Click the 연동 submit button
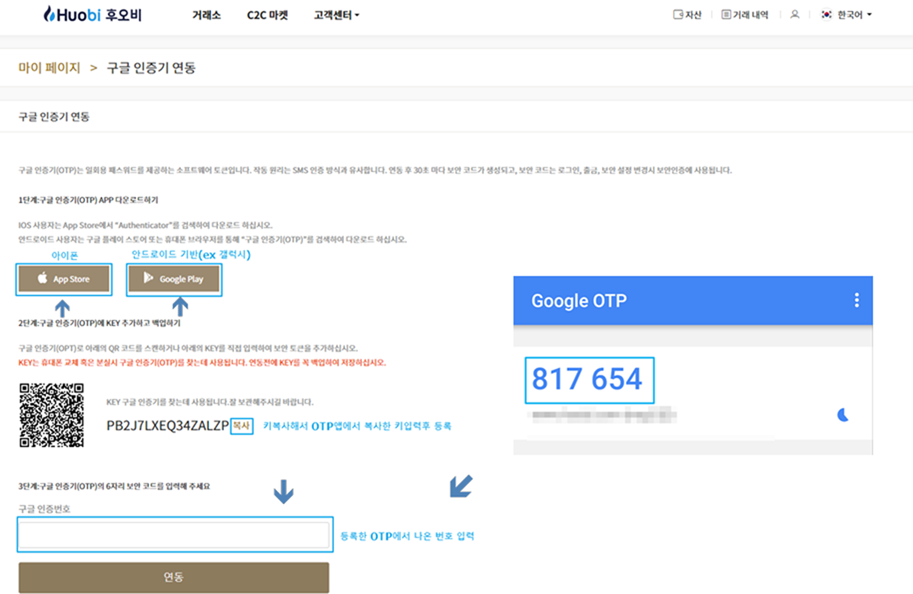Image resolution: width=913 pixels, height=594 pixels. pos(174,577)
